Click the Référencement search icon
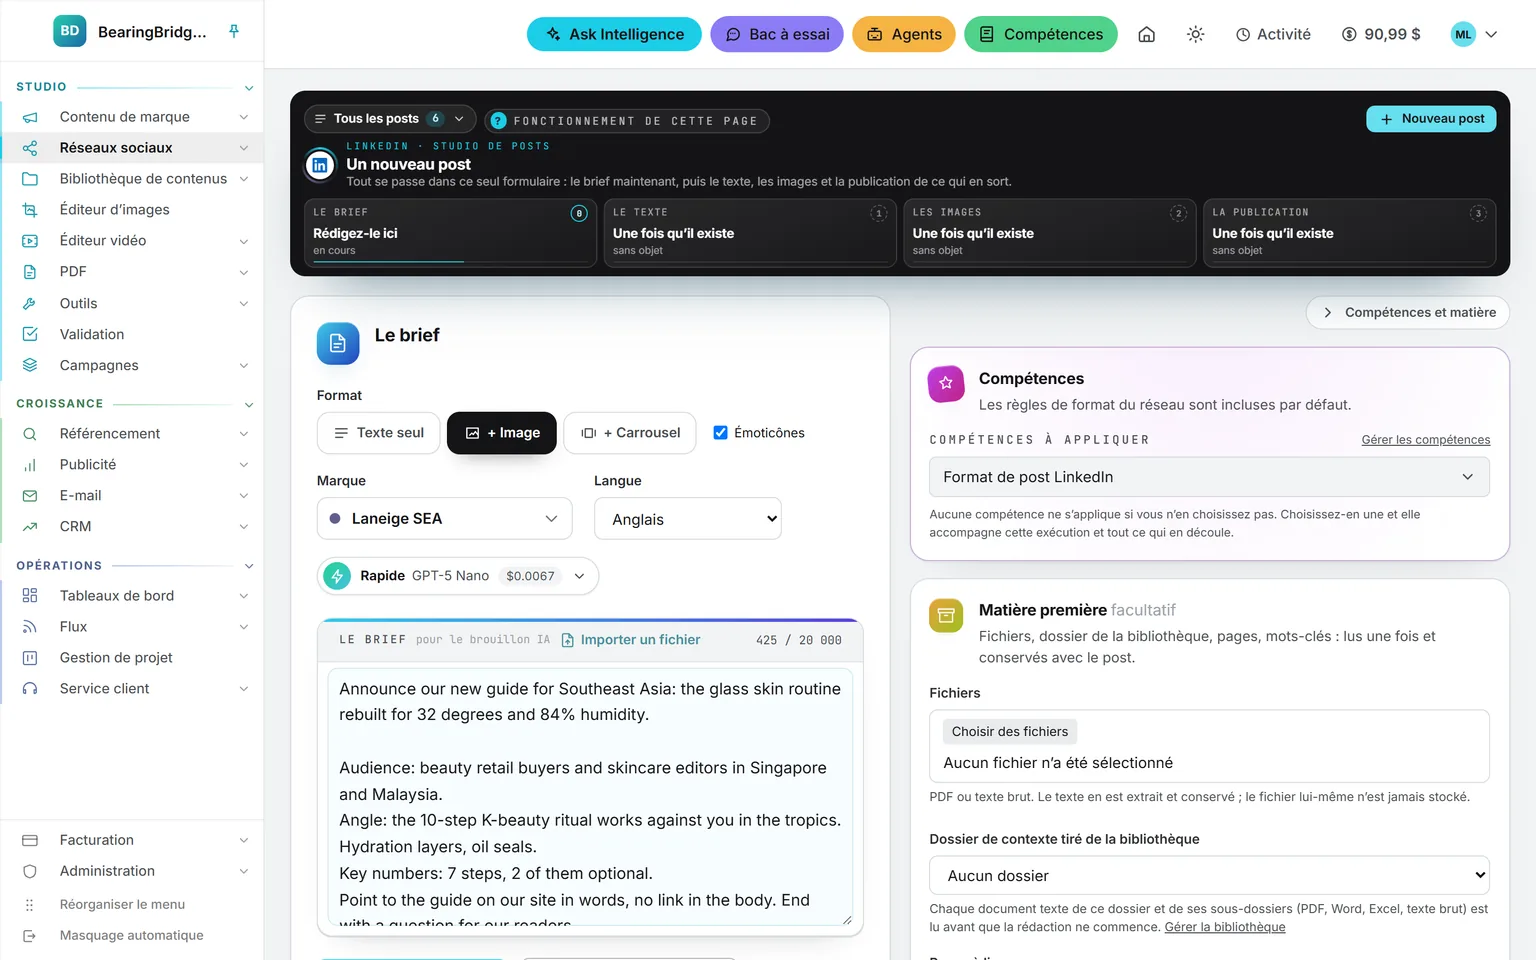Image resolution: width=1536 pixels, height=960 pixels. pos(30,434)
